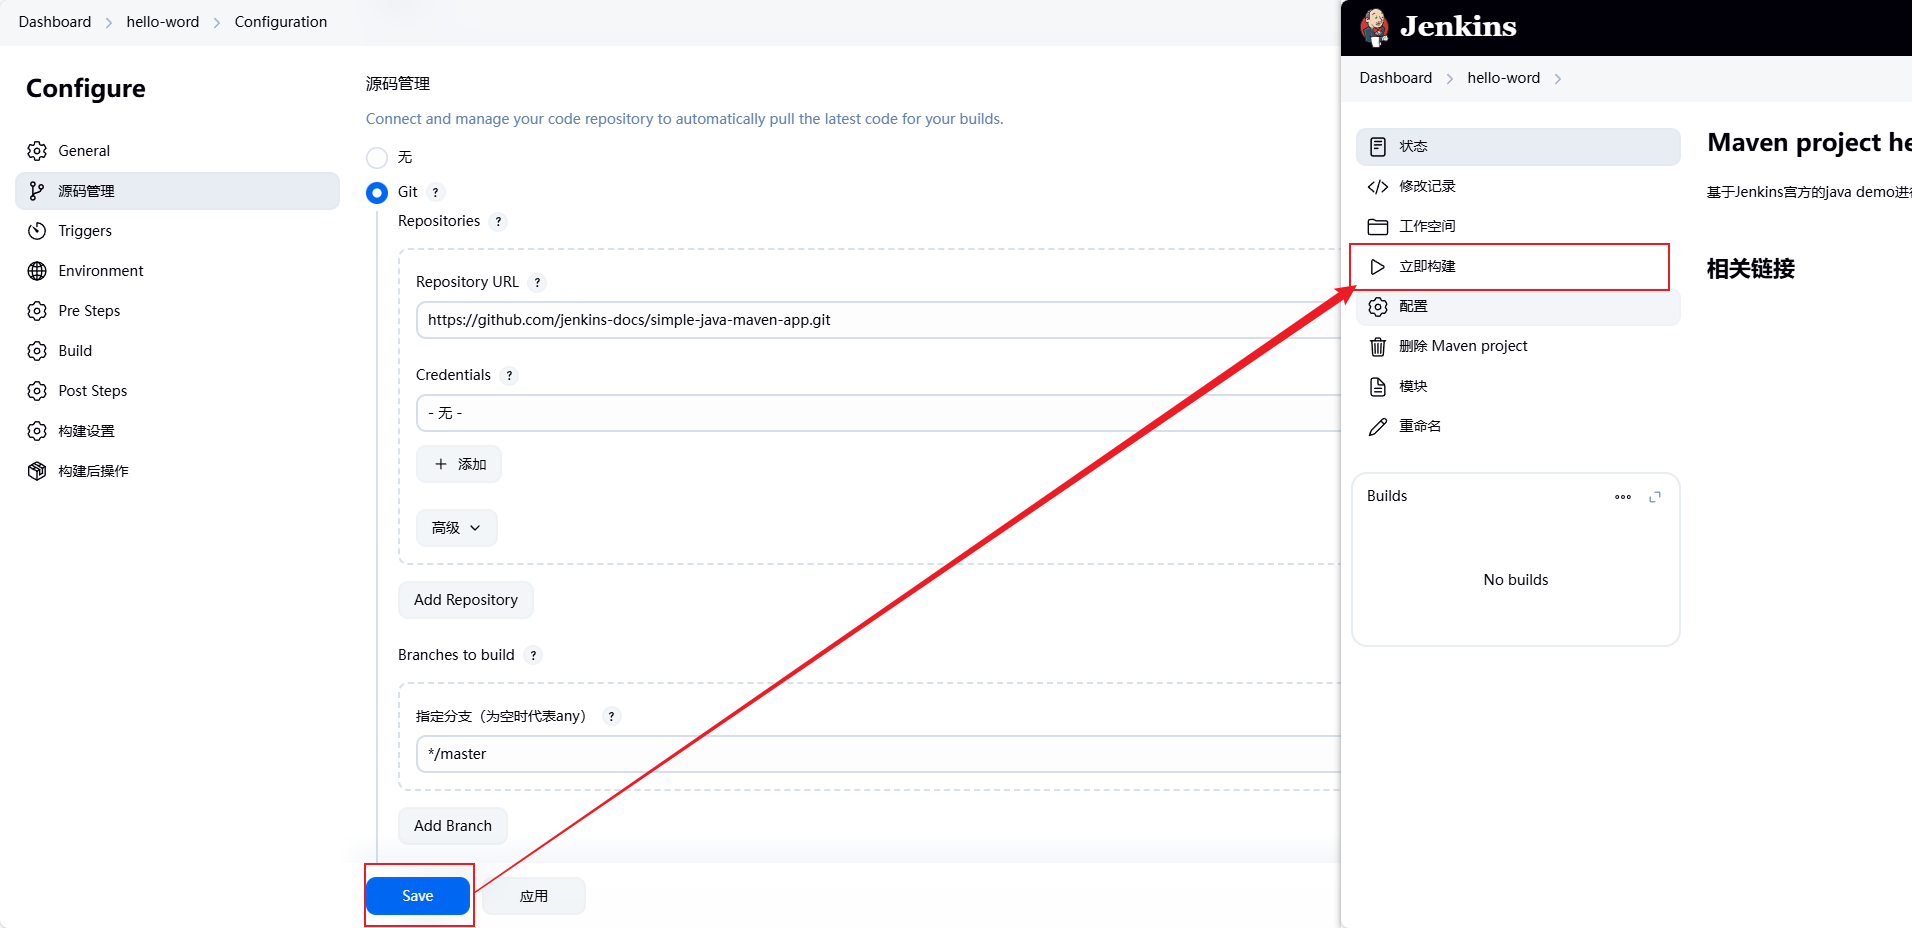Open the Builds three-dots options icon
Viewport: 1912px width, 928px height.
(x=1623, y=497)
